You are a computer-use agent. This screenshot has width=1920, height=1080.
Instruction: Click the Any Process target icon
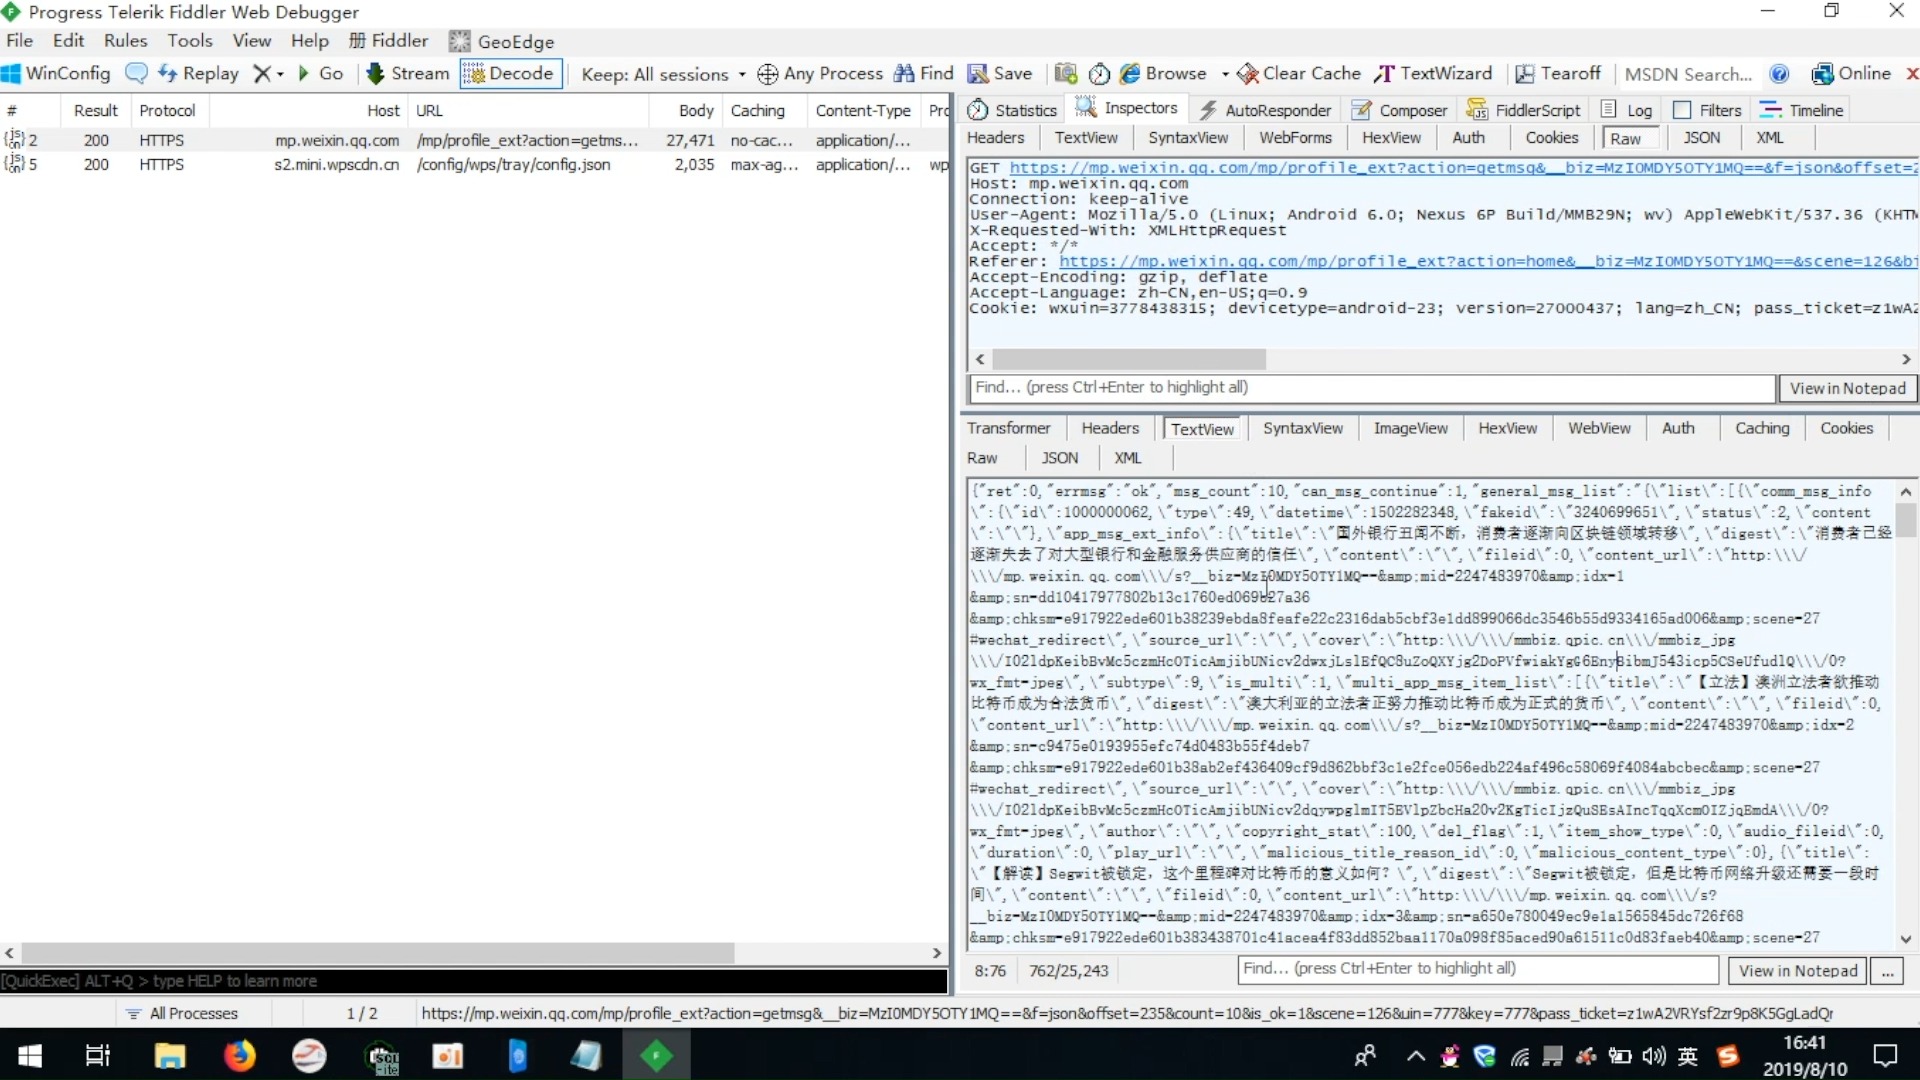[768, 74]
